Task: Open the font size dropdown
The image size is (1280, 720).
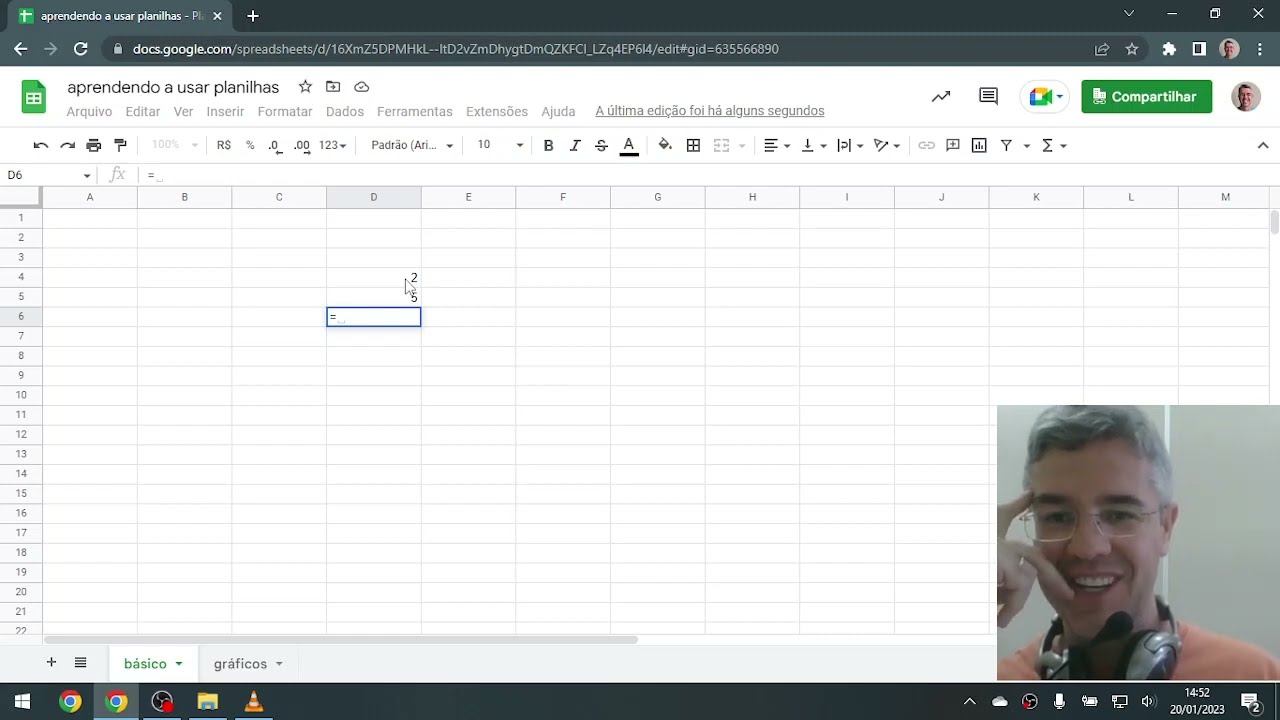Action: pos(500,145)
